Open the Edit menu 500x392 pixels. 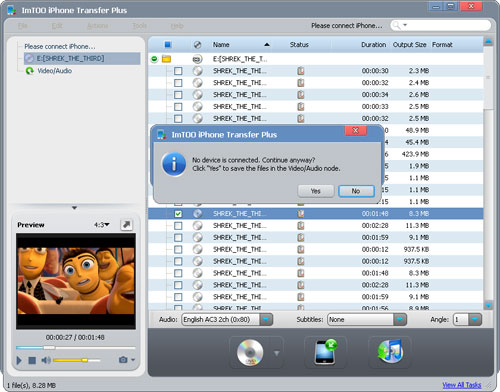click(x=57, y=26)
